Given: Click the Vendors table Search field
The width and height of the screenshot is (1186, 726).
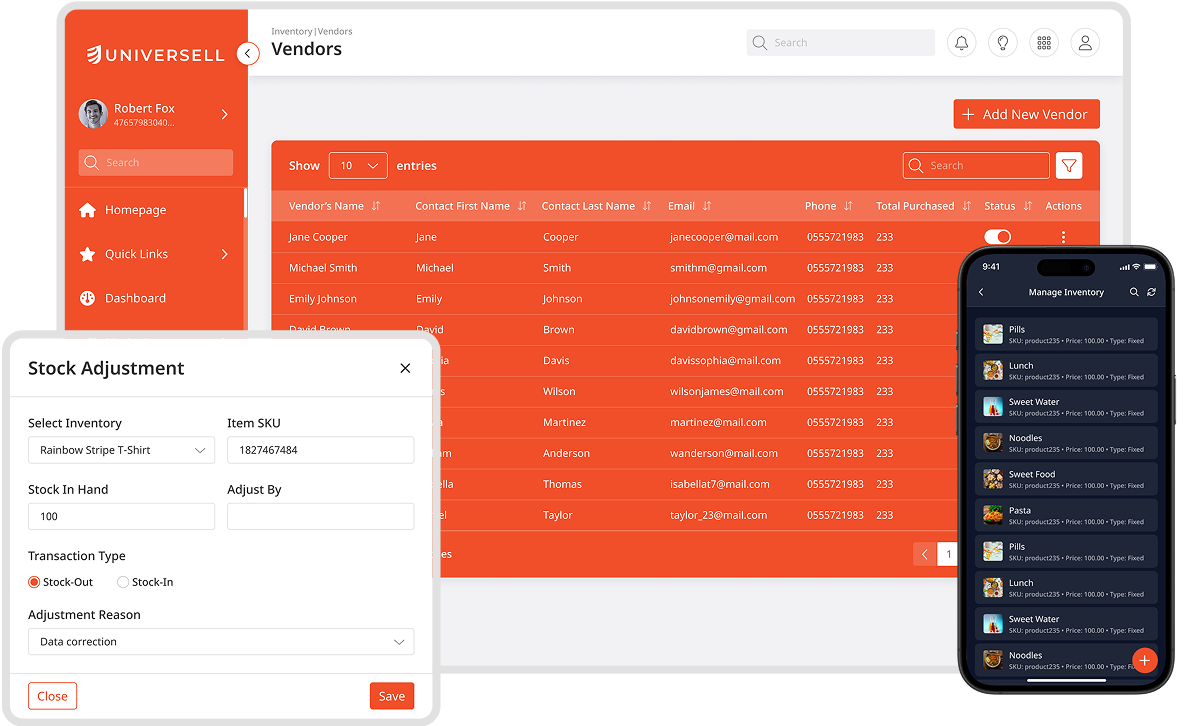Looking at the screenshot, I should click(x=976, y=166).
